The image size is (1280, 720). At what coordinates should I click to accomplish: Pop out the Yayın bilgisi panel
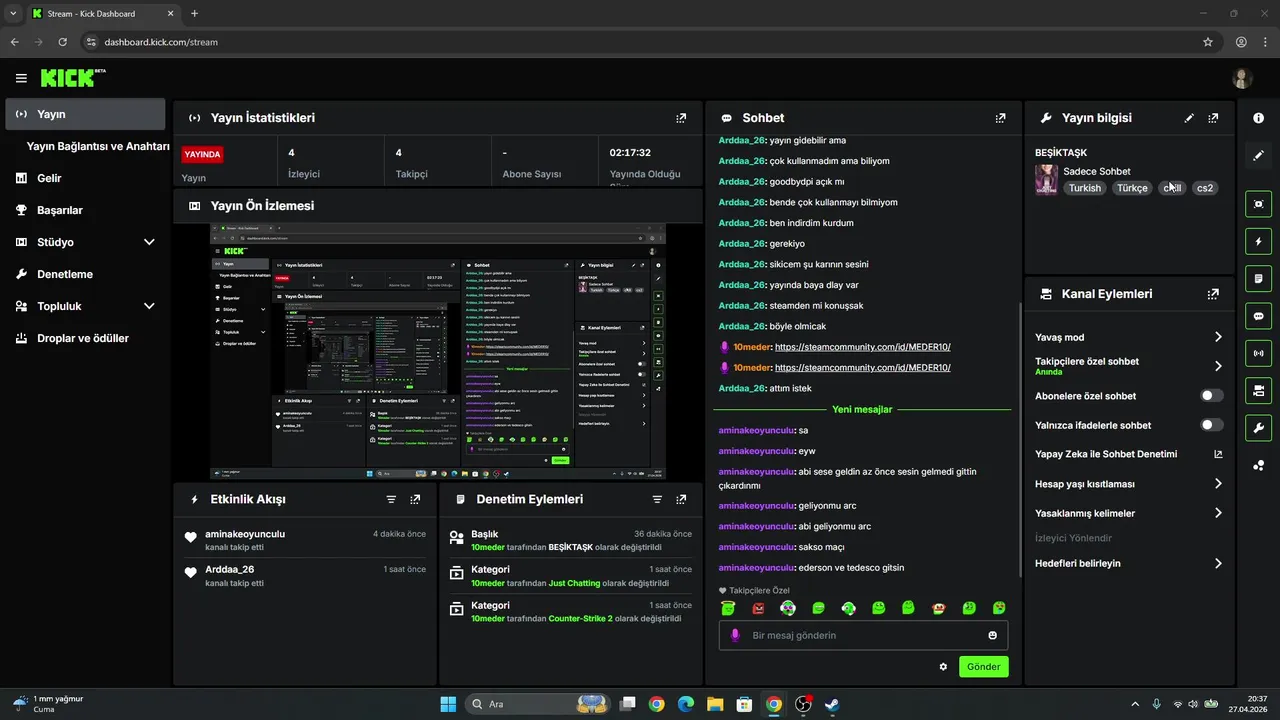tap(1213, 118)
